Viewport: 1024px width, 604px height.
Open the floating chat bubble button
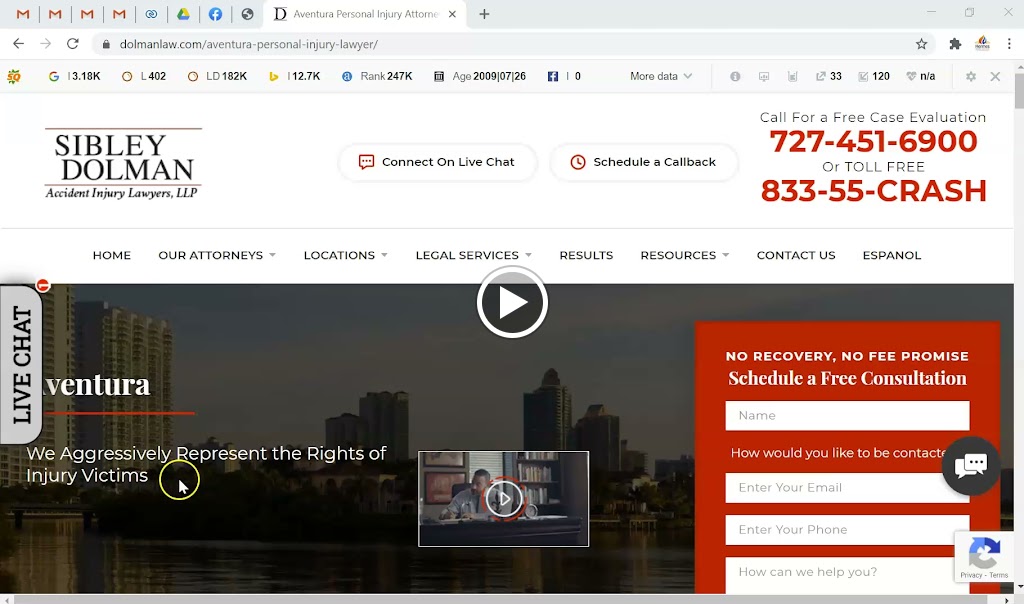(970, 465)
